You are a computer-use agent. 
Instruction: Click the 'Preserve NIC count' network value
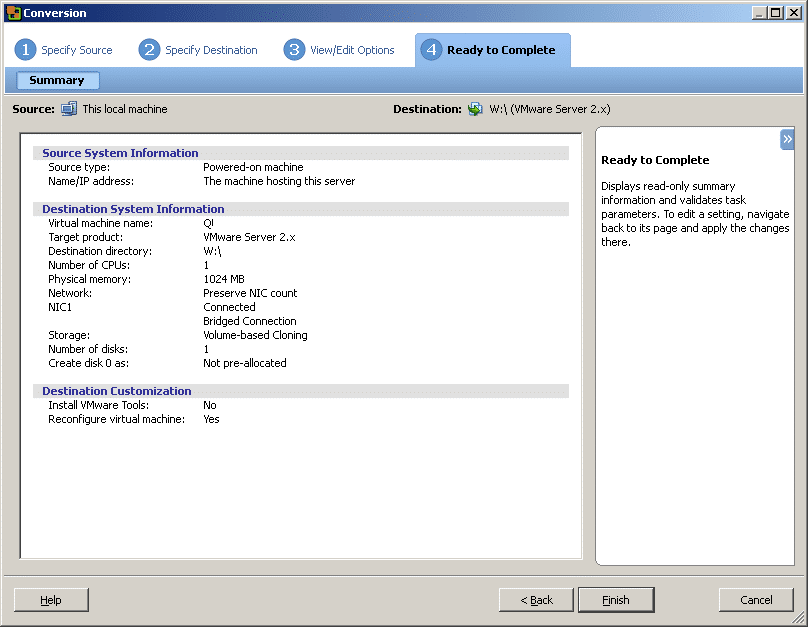coord(250,293)
